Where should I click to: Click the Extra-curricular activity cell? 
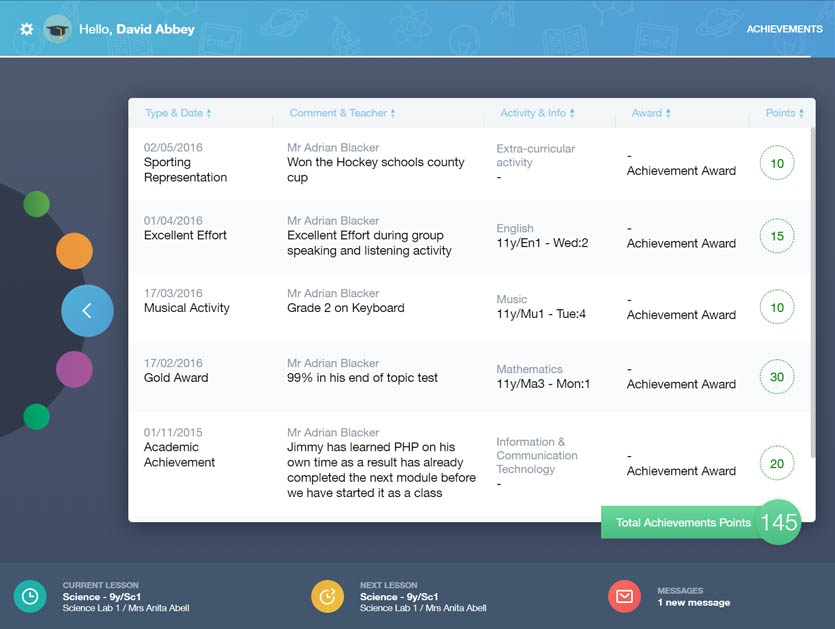pyautogui.click(x=536, y=156)
